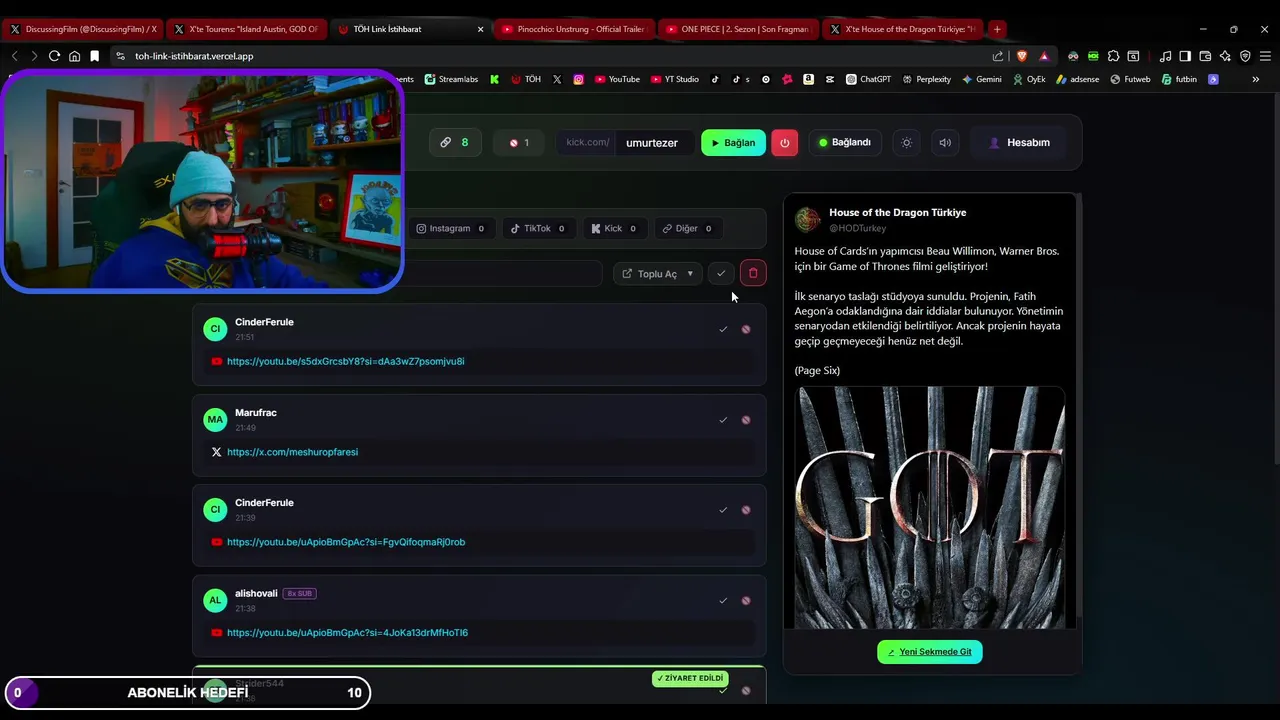Click the red trash delete-all icon
The width and height of the screenshot is (1280, 720).
(x=753, y=274)
